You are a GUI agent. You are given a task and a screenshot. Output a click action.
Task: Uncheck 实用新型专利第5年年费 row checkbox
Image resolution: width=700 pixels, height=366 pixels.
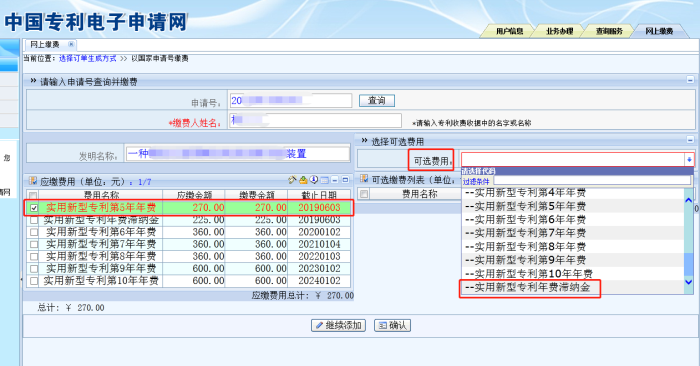pyautogui.click(x=34, y=208)
